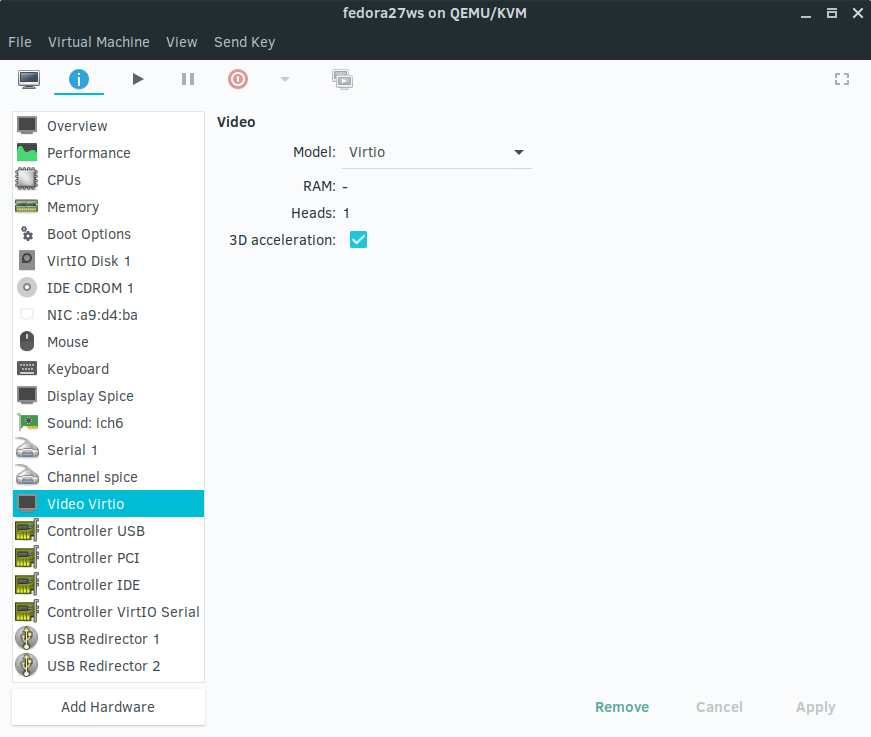Select CPUs in hardware list
Screen dimensions: 871x737
[x=108, y=180]
